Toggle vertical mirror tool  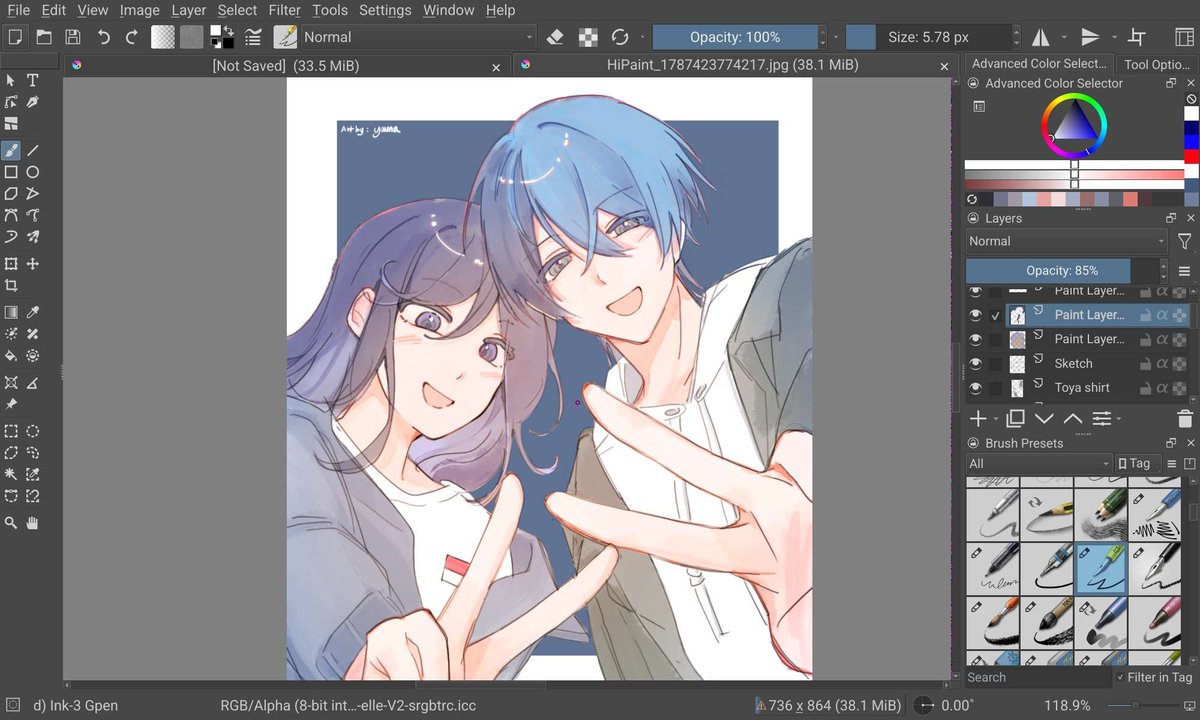[1090, 37]
